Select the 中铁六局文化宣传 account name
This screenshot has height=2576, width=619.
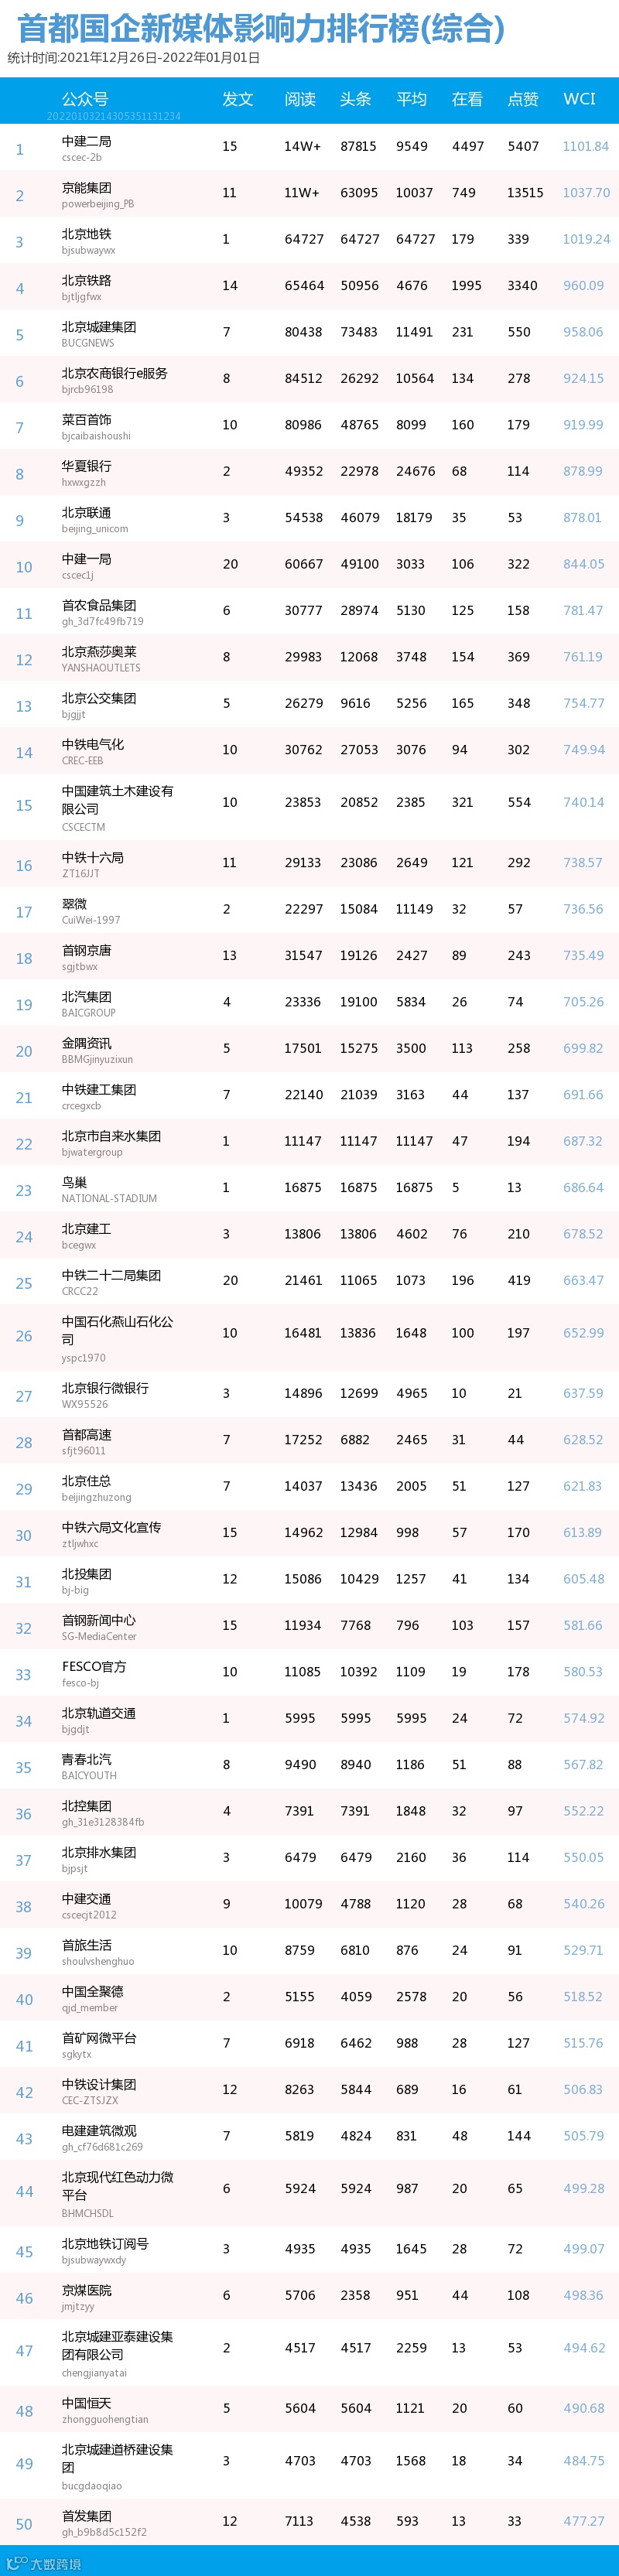(111, 1527)
